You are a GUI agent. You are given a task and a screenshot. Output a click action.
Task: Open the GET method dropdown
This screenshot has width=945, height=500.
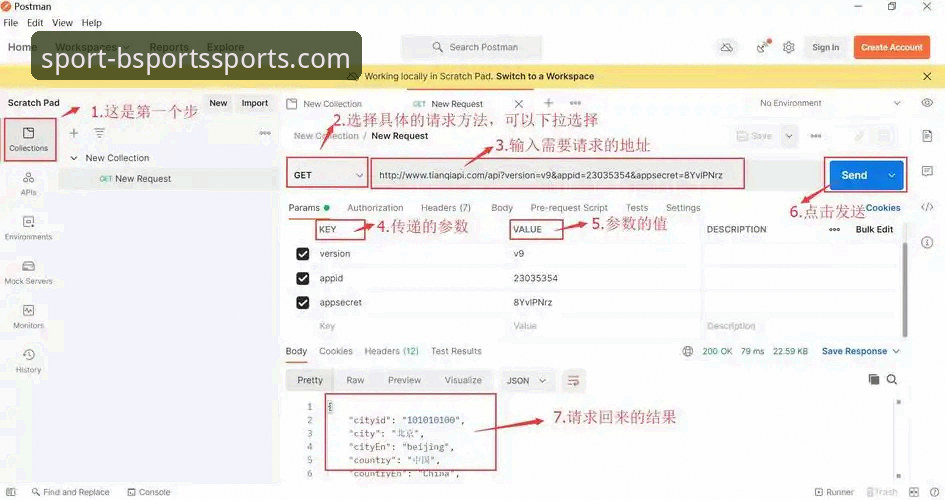tap(327, 175)
